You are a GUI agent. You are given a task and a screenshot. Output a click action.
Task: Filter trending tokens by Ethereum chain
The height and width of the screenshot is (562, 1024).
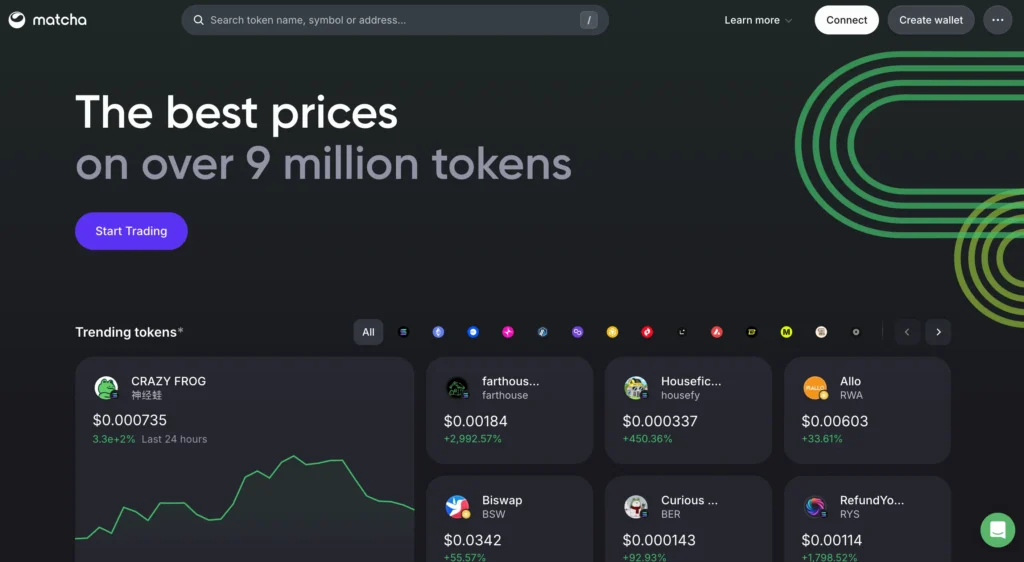(438, 332)
